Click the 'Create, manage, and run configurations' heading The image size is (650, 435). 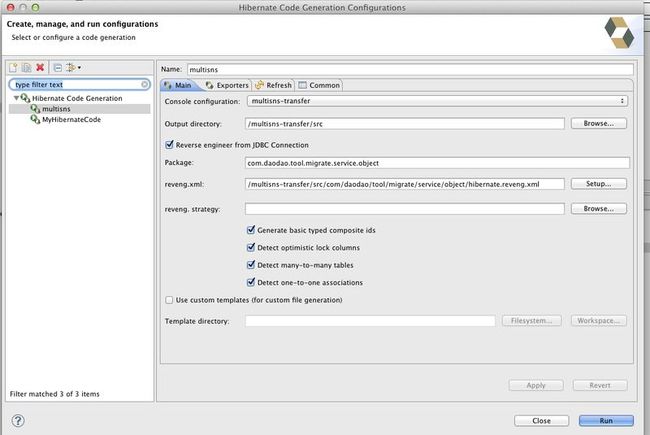82,24
